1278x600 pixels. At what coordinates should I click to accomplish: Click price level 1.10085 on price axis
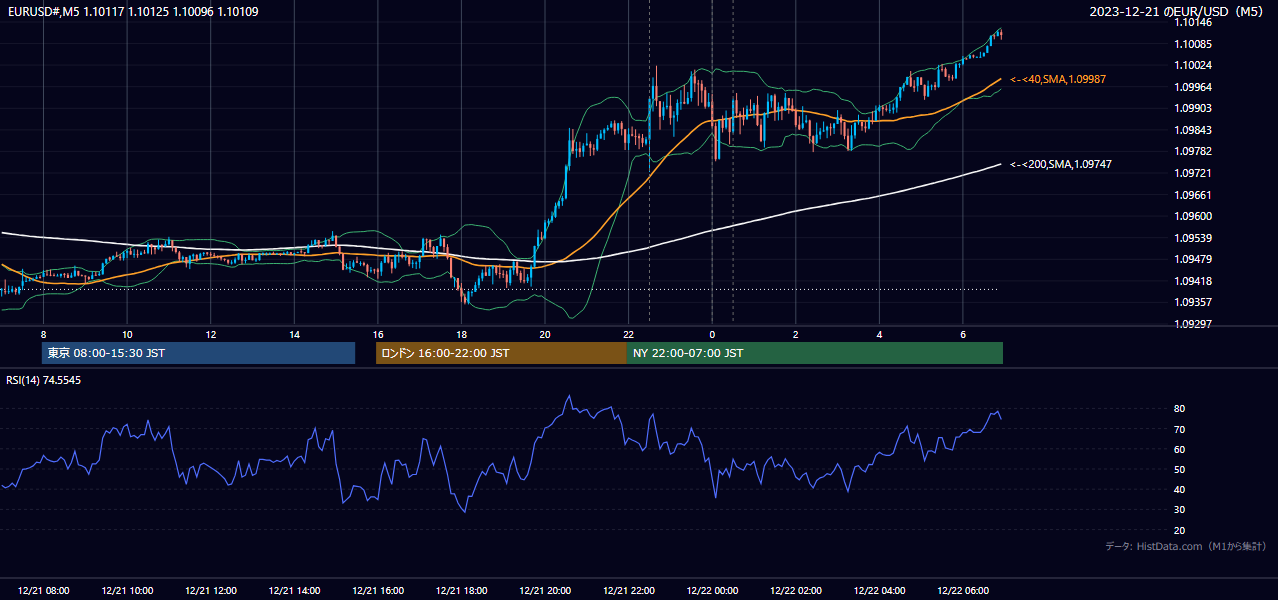(x=1192, y=44)
